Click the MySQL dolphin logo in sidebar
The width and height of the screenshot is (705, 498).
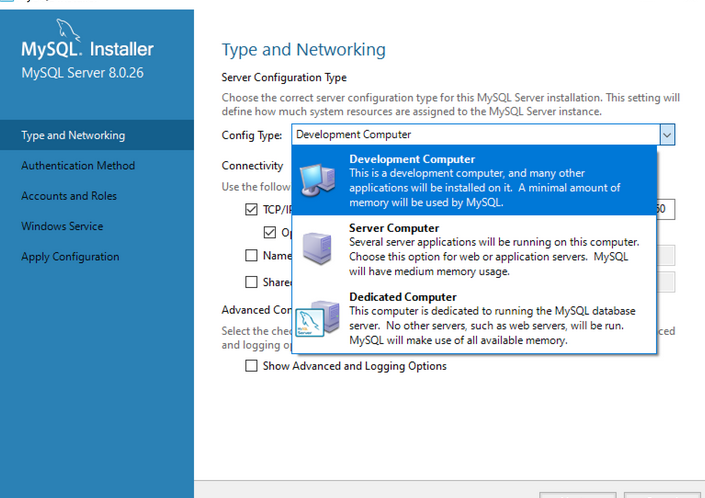[x=68, y=30]
